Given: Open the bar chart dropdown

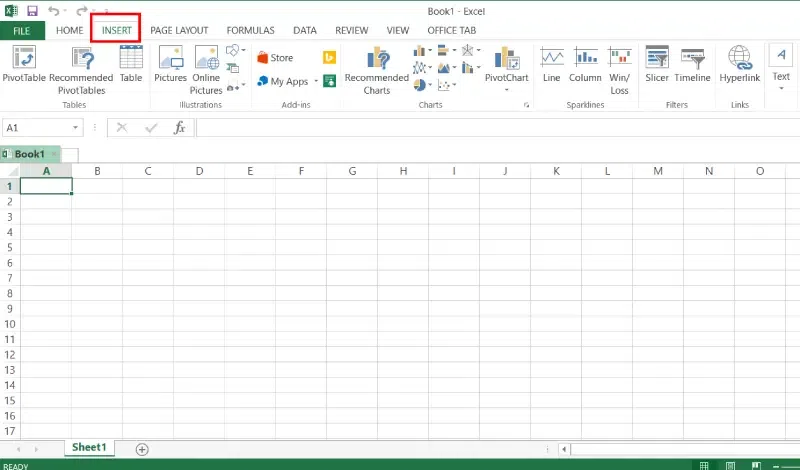Looking at the screenshot, I should [x=446, y=50].
